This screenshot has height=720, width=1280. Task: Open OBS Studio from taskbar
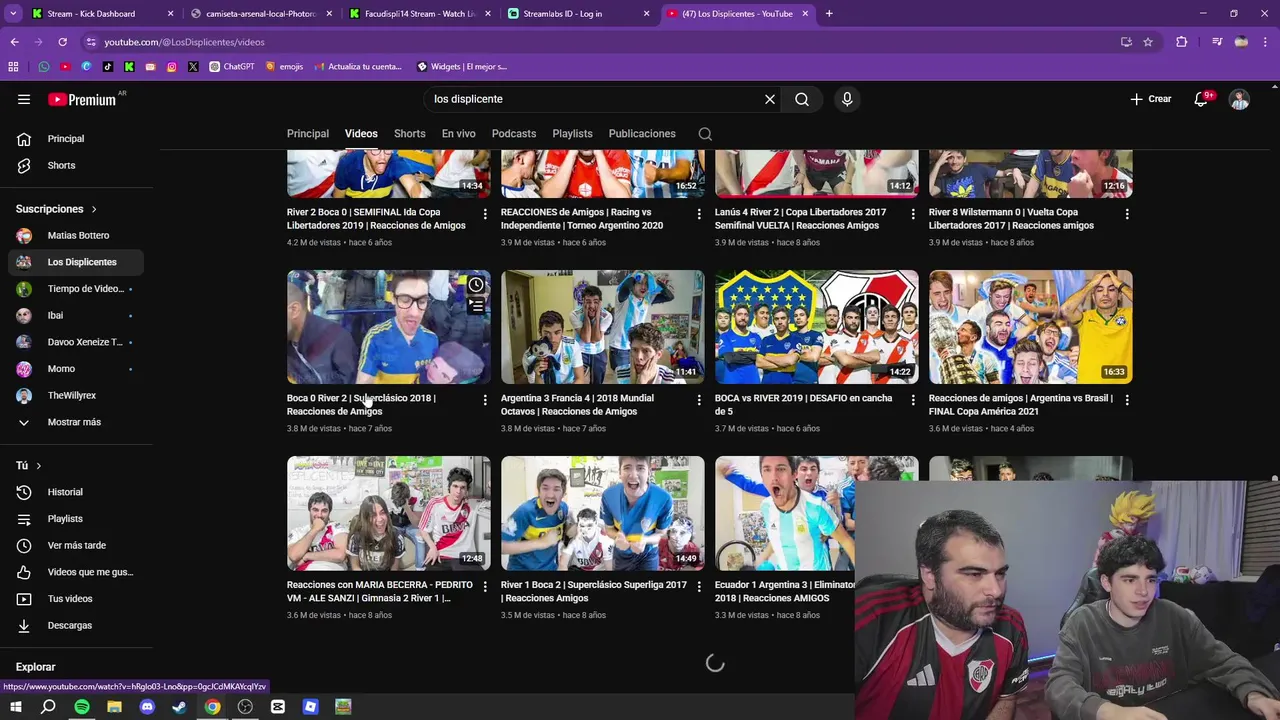tap(245, 707)
